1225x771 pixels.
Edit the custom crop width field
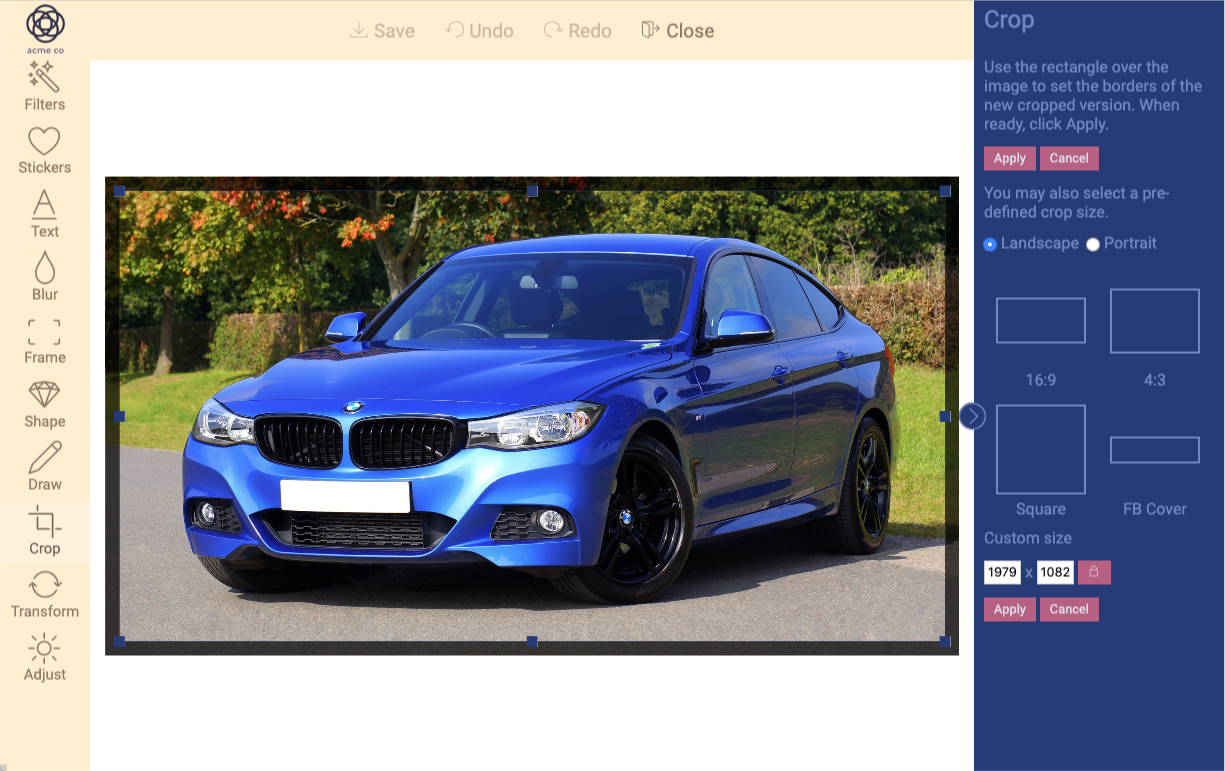point(1002,571)
